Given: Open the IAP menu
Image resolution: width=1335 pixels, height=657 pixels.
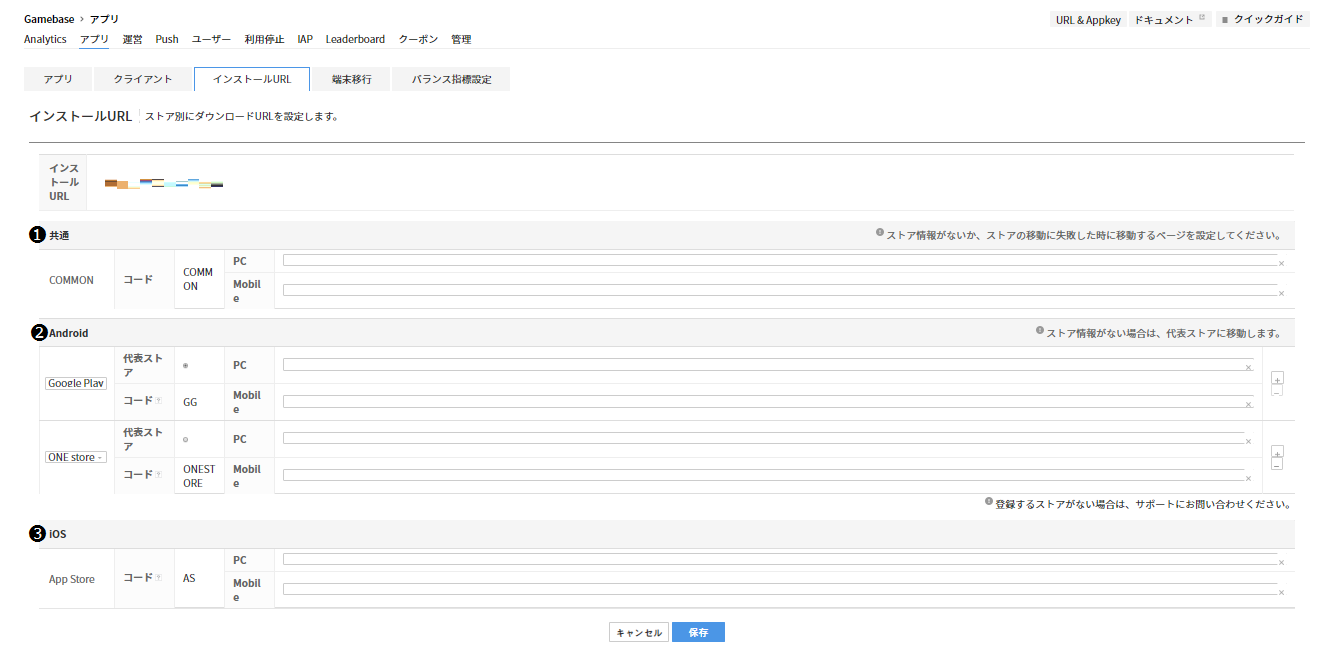Looking at the screenshot, I should click(x=305, y=40).
